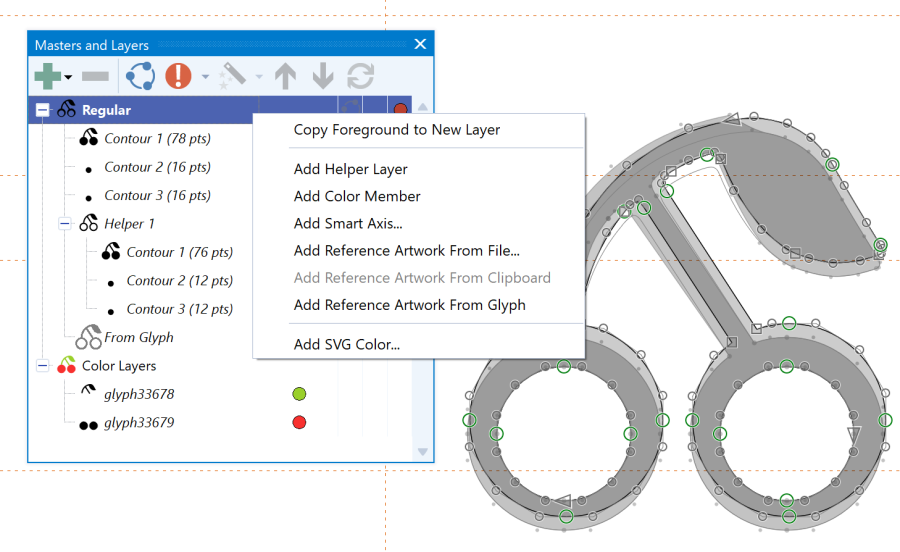Viewport: 900px width, 552px height.
Task: Click the magic wand stars icon
Action: (x=231, y=76)
